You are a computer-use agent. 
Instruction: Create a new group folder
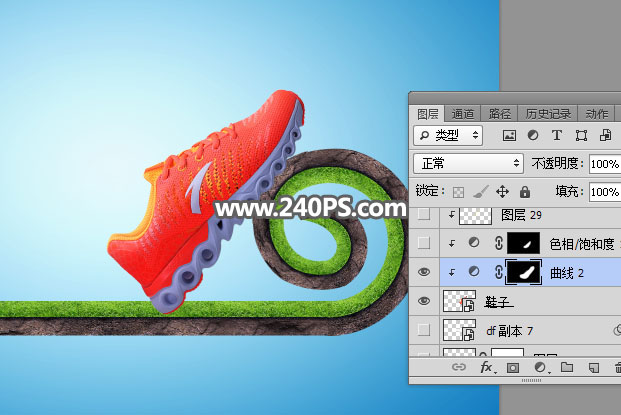[x=567, y=367]
